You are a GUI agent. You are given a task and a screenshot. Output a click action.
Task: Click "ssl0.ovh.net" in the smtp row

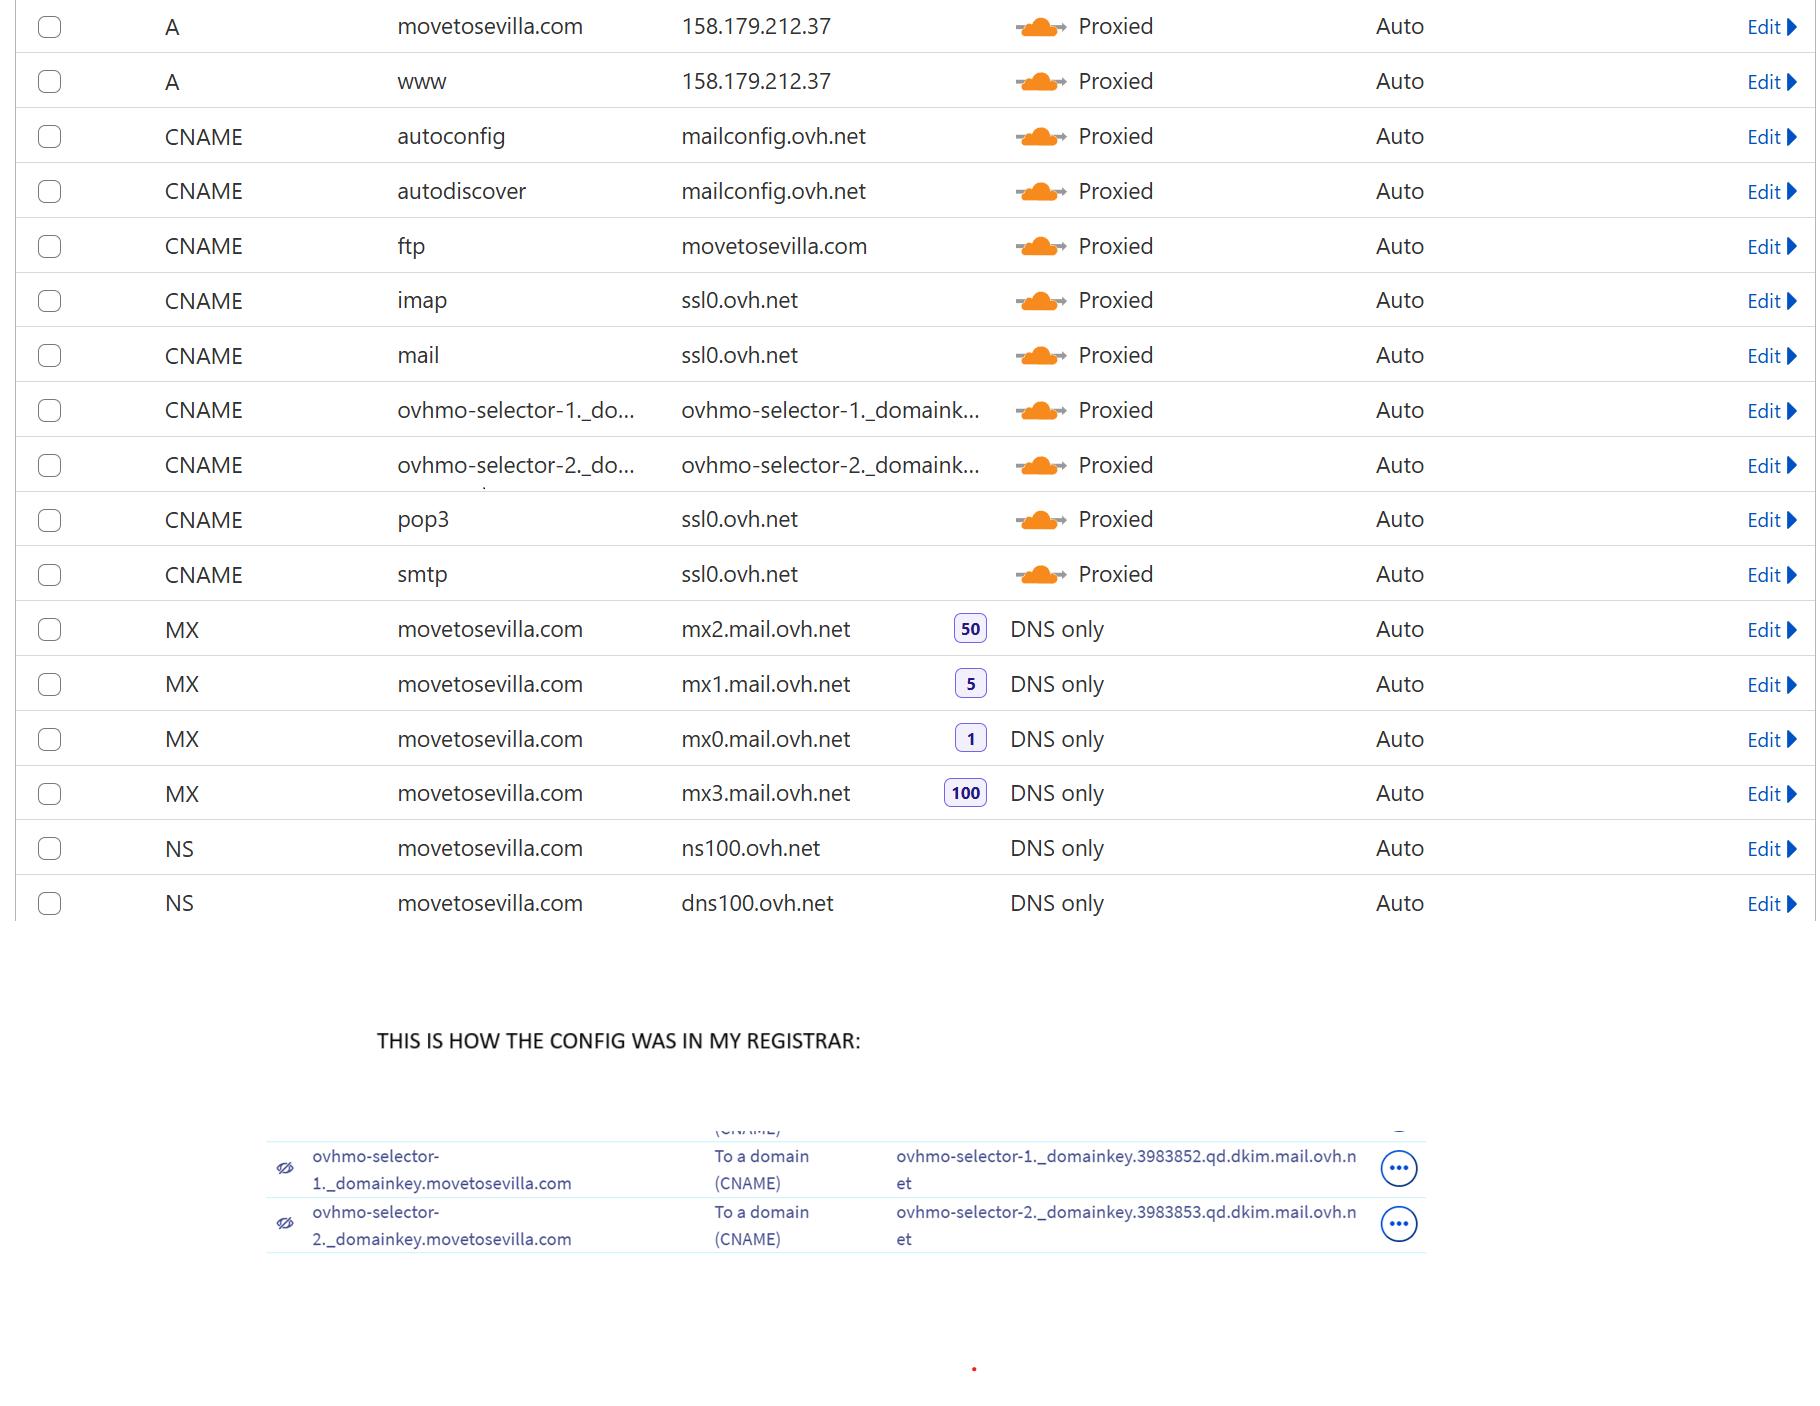(739, 575)
